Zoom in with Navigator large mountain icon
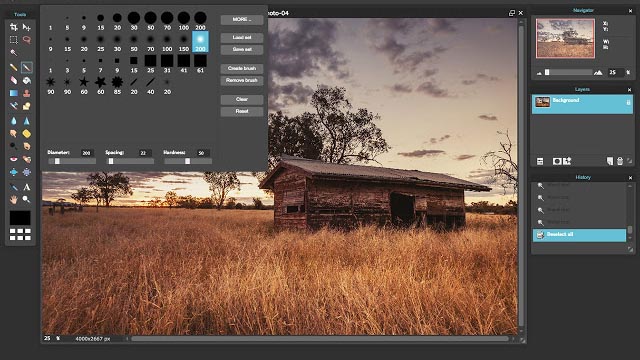 tap(598, 73)
